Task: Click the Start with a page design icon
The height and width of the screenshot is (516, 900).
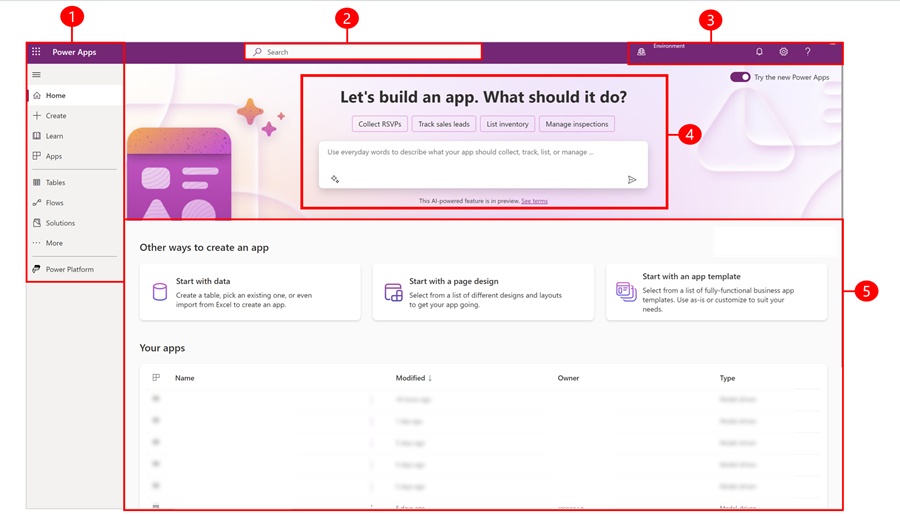Action: 393,292
